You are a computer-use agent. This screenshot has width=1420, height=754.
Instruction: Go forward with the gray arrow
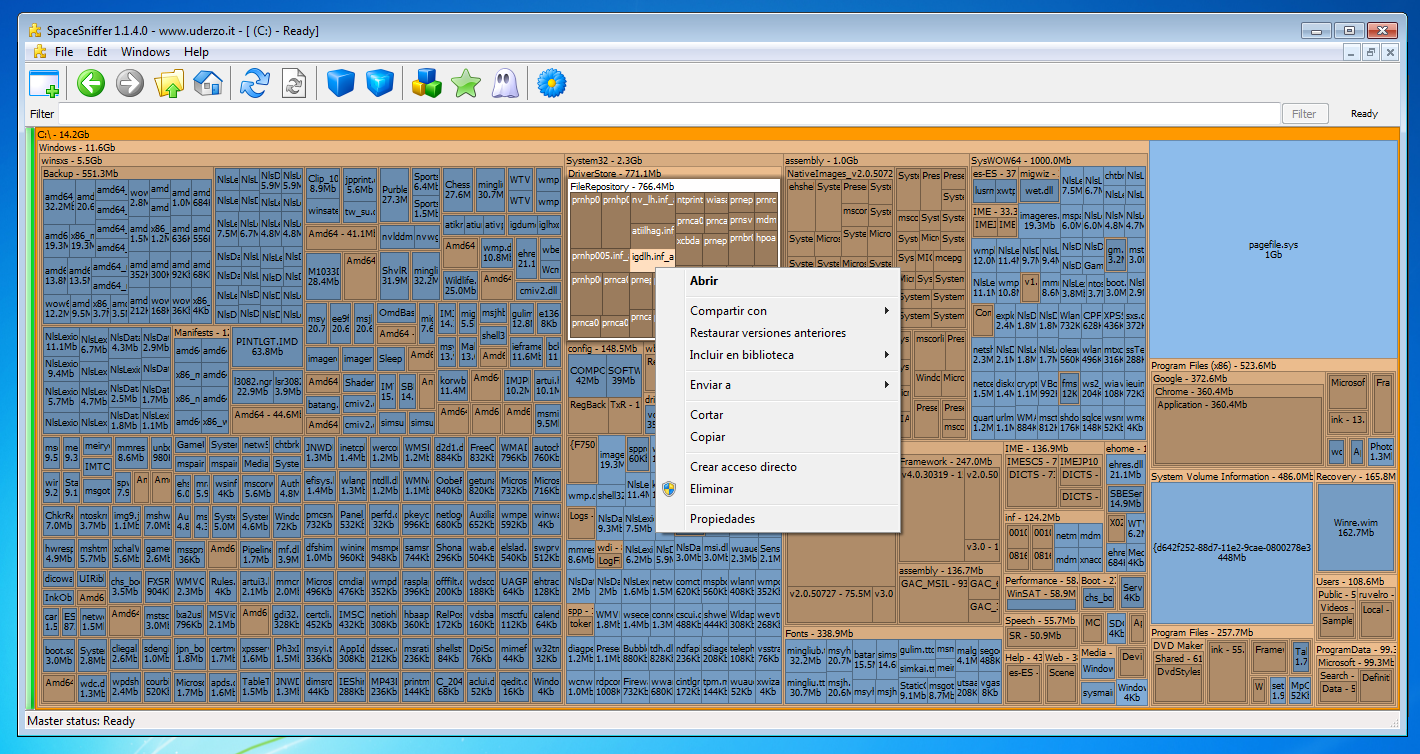pos(130,83)
